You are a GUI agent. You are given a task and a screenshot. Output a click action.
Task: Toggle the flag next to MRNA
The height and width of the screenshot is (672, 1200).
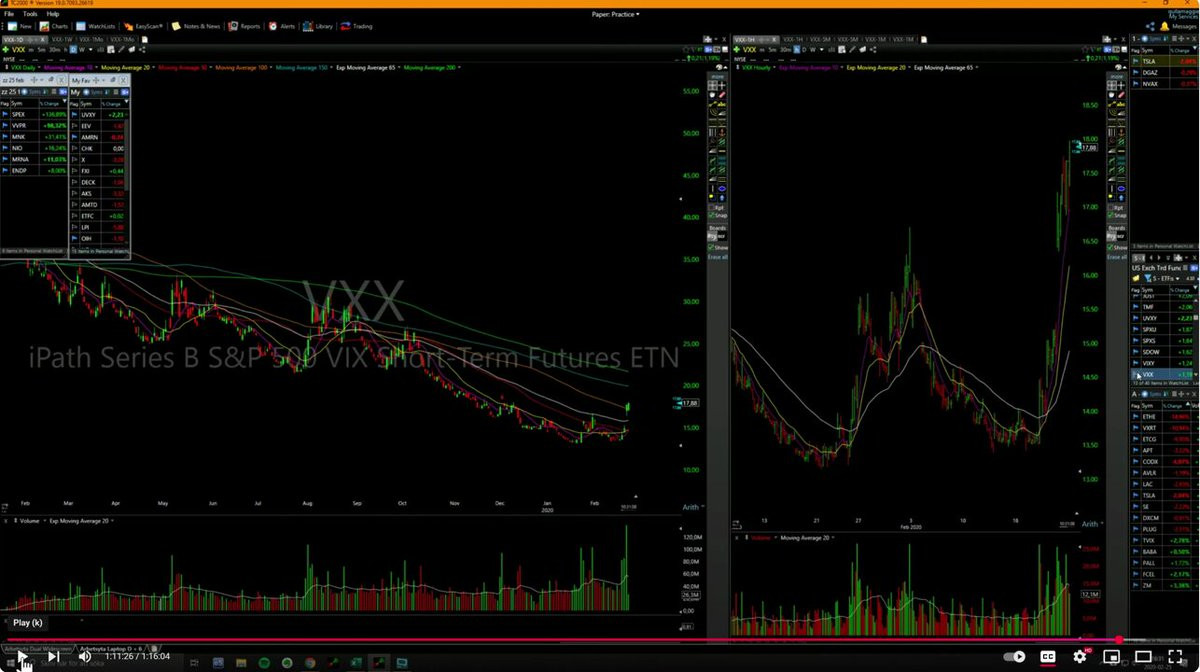[x=5, y=159]
